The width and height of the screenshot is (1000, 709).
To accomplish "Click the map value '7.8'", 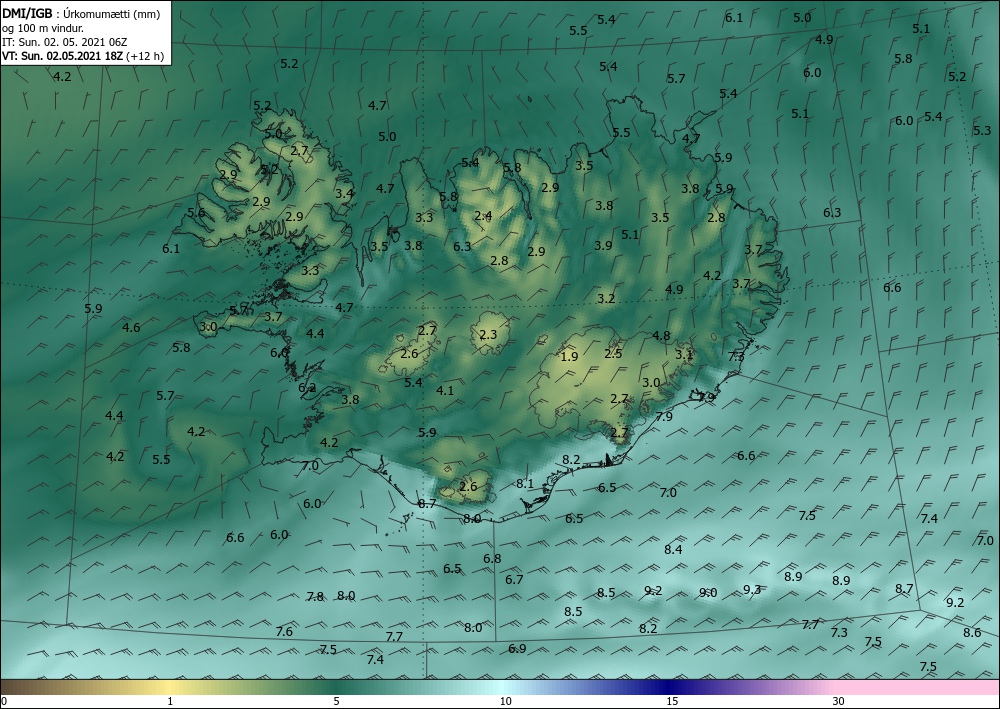I will 315,596.
